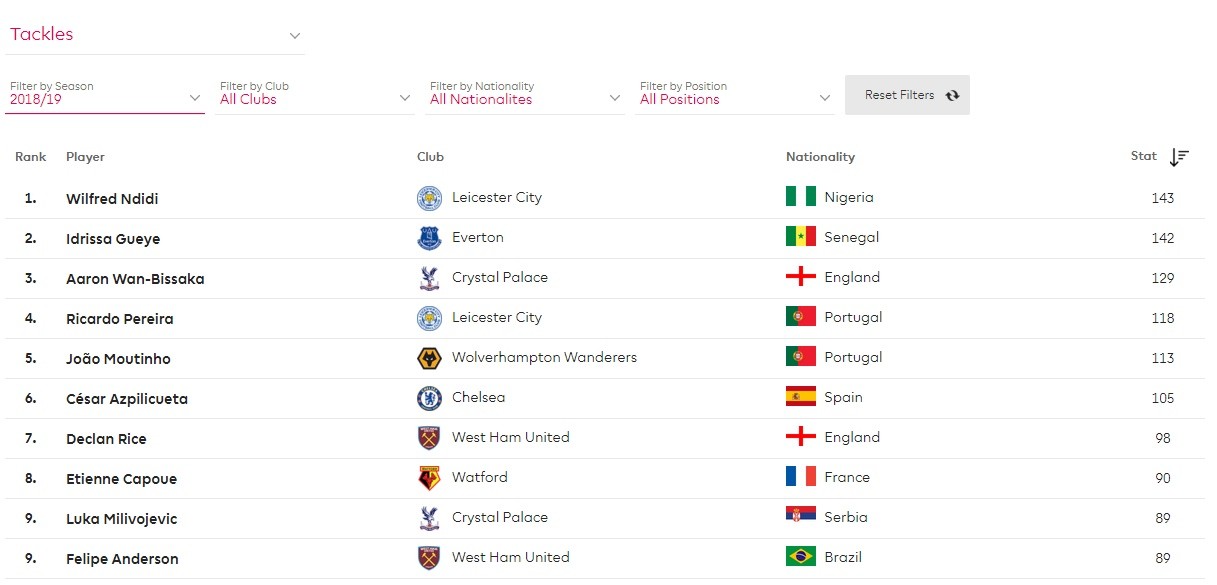Screen dimensions: 1217x585
Task: Click the Stat column header
Action: [x=1143, y=156]
